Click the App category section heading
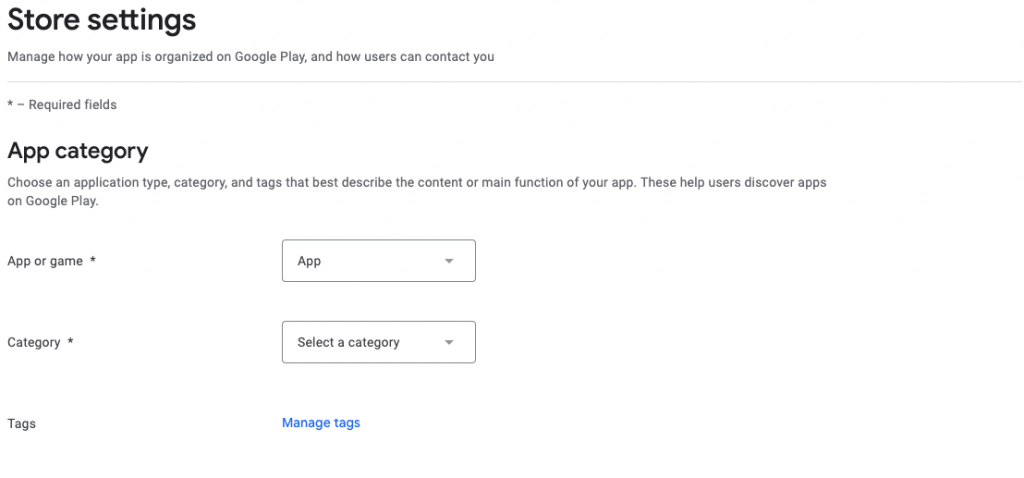Viewport: 1024px width, 478px height. 78,151
